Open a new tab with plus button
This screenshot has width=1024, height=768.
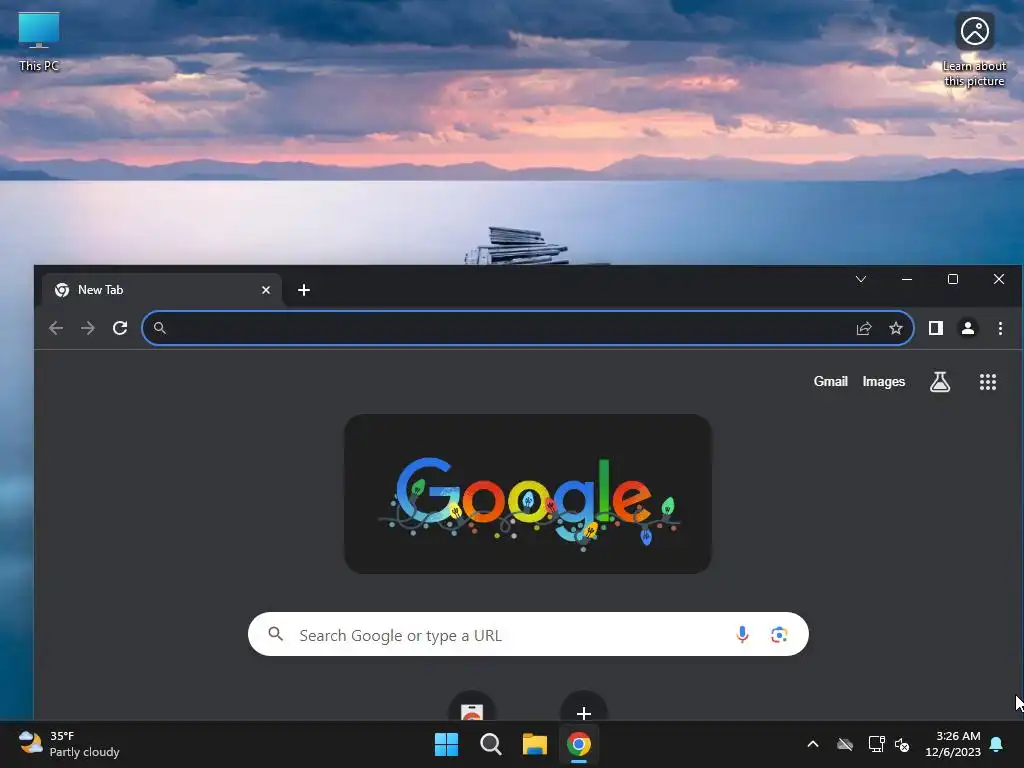tap(304, 290)
